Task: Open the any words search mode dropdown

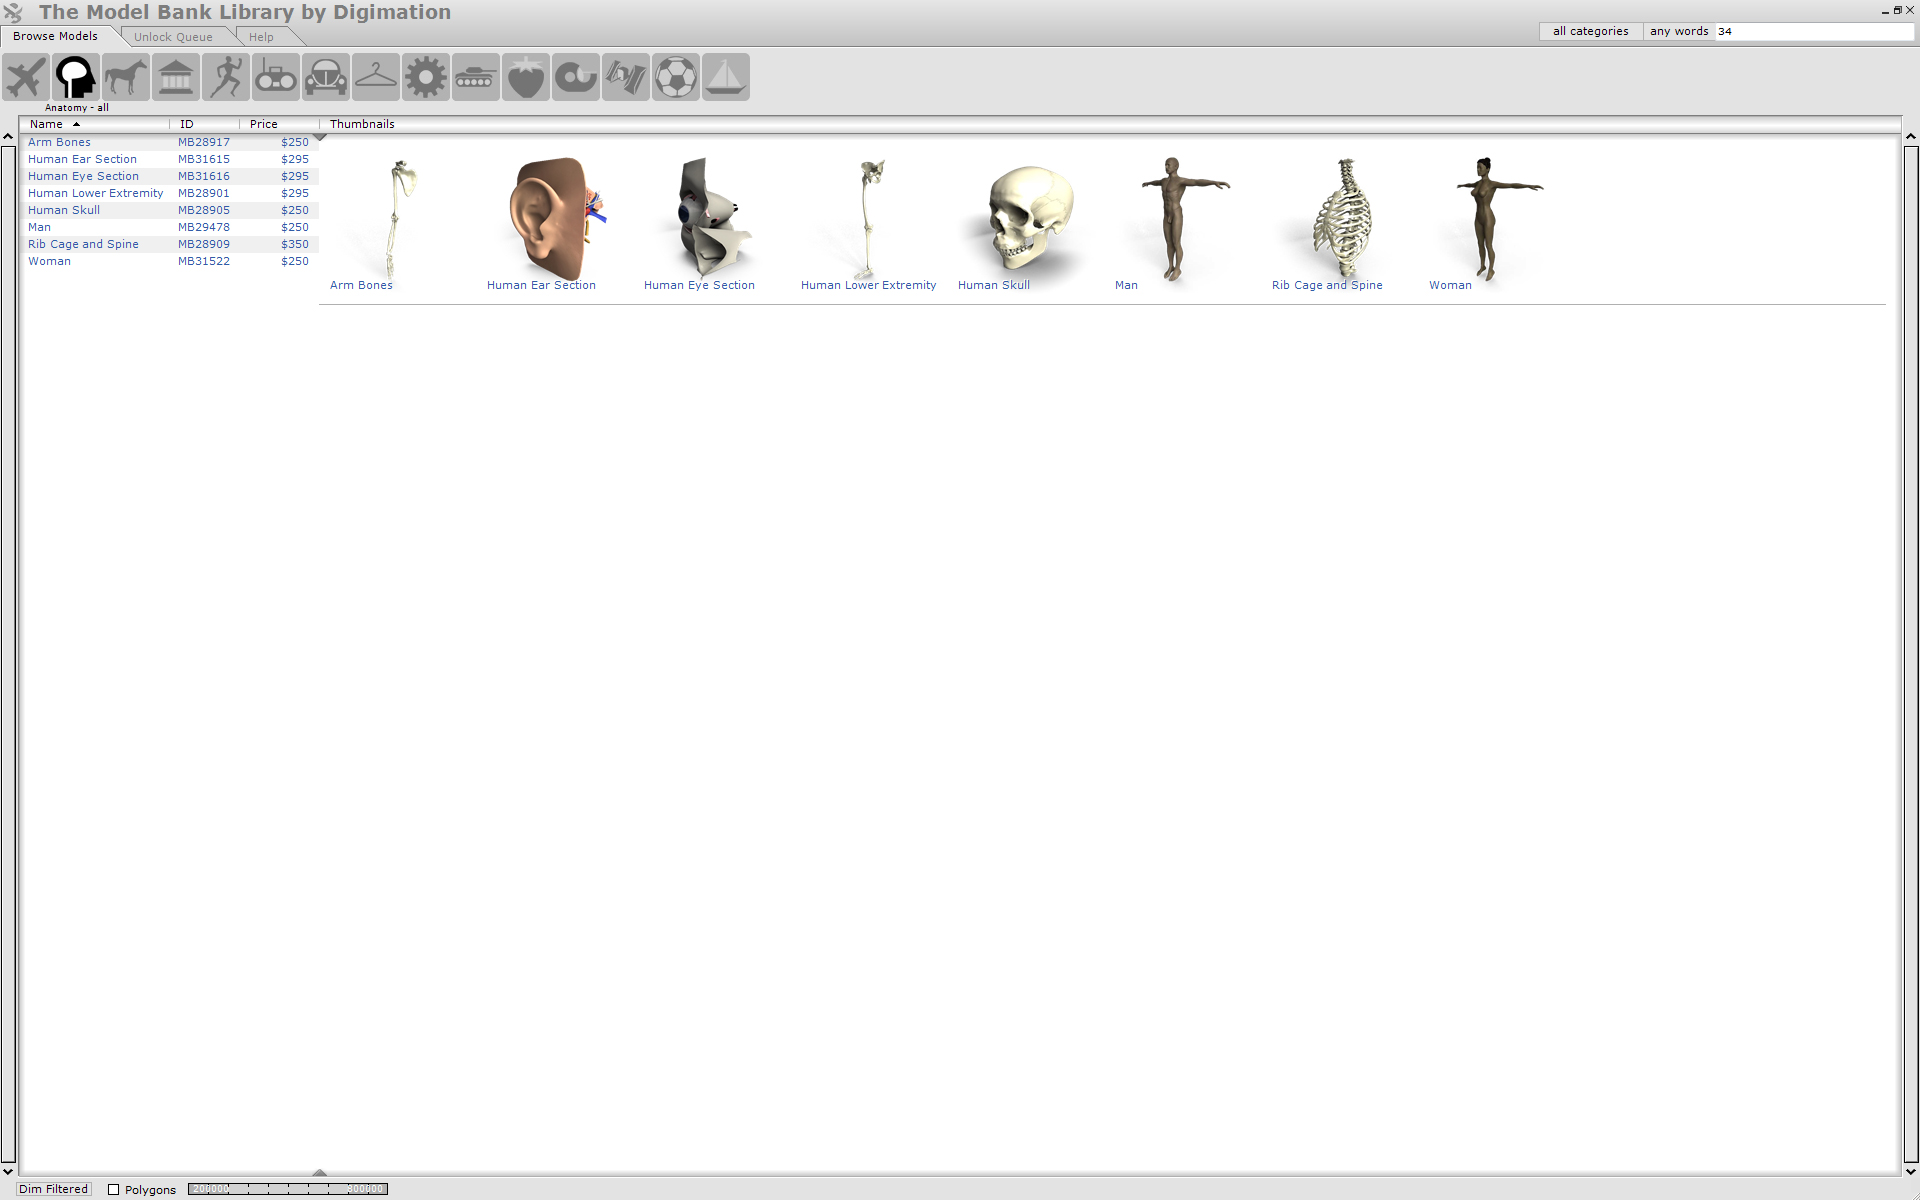Action: coord(1679,31)
